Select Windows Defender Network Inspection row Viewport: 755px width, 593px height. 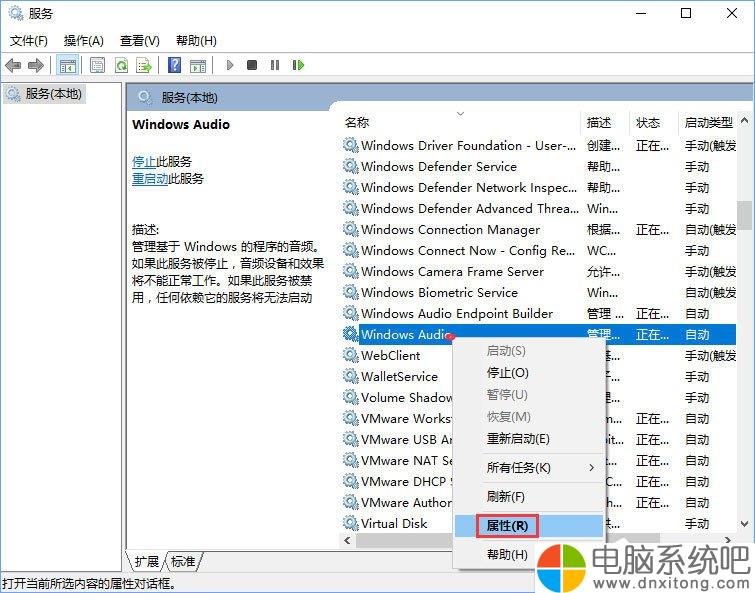pos(539,187)
